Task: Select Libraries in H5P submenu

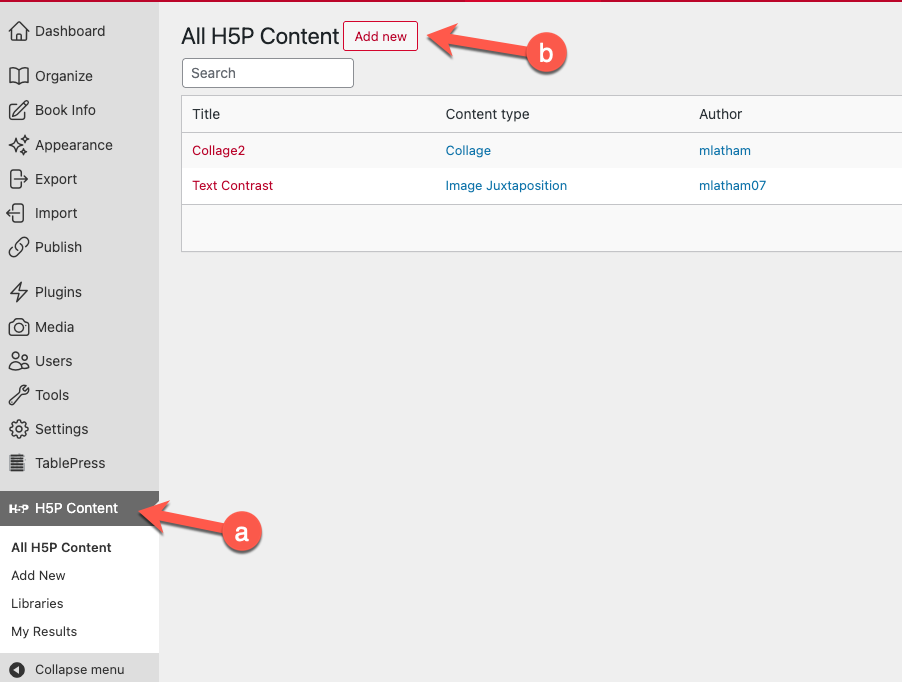Action: click(37, 603)
